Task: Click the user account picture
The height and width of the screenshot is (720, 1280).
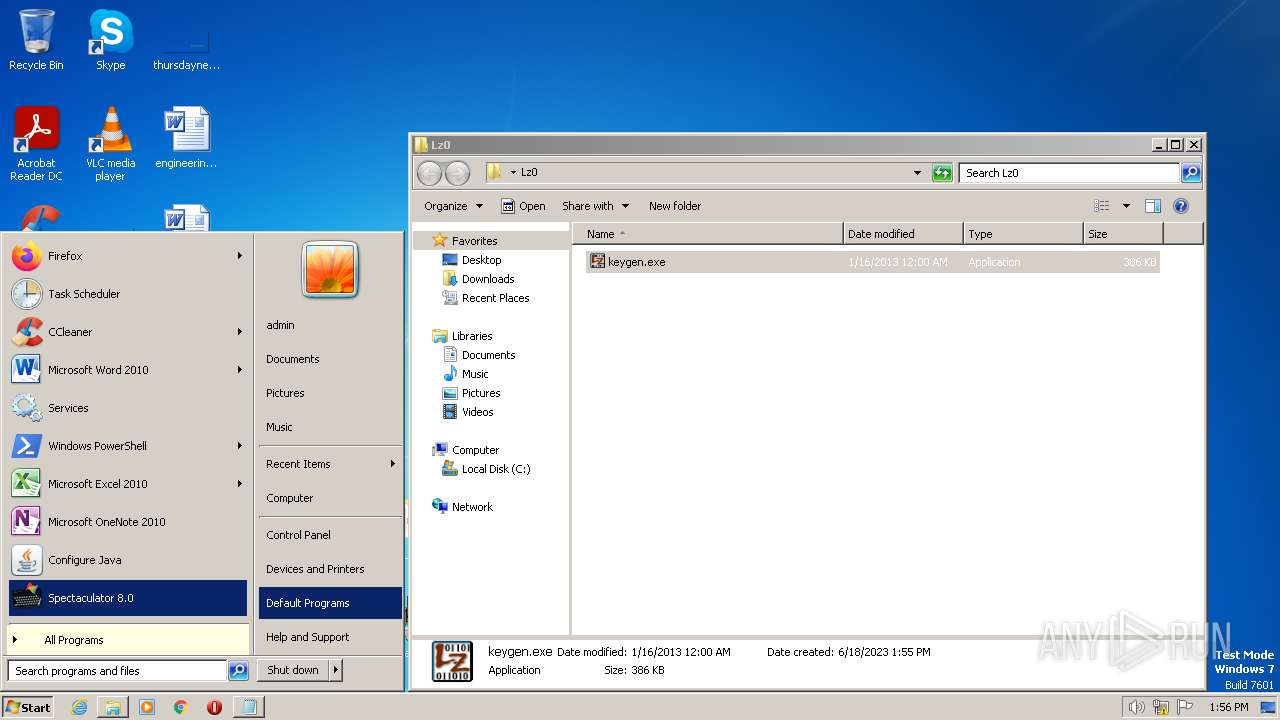Action: 330,270
